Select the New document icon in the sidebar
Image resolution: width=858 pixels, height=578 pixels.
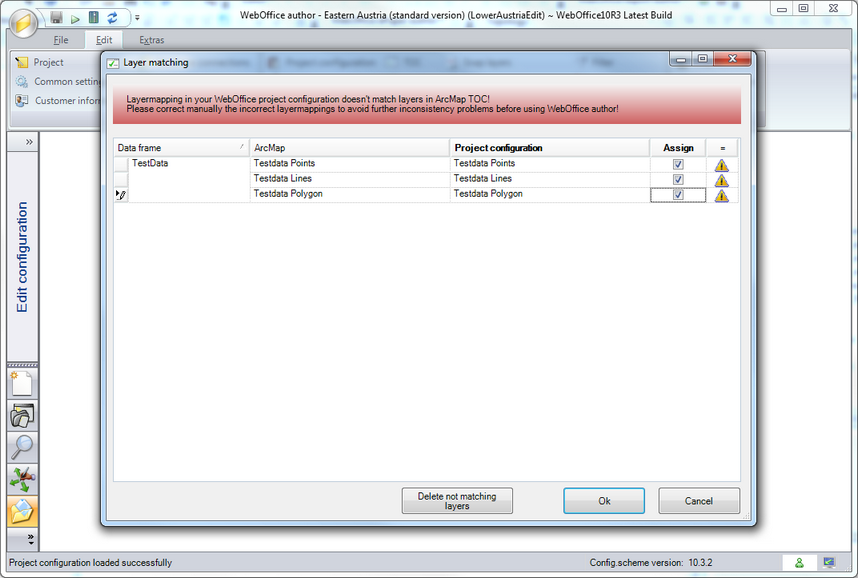21,383
